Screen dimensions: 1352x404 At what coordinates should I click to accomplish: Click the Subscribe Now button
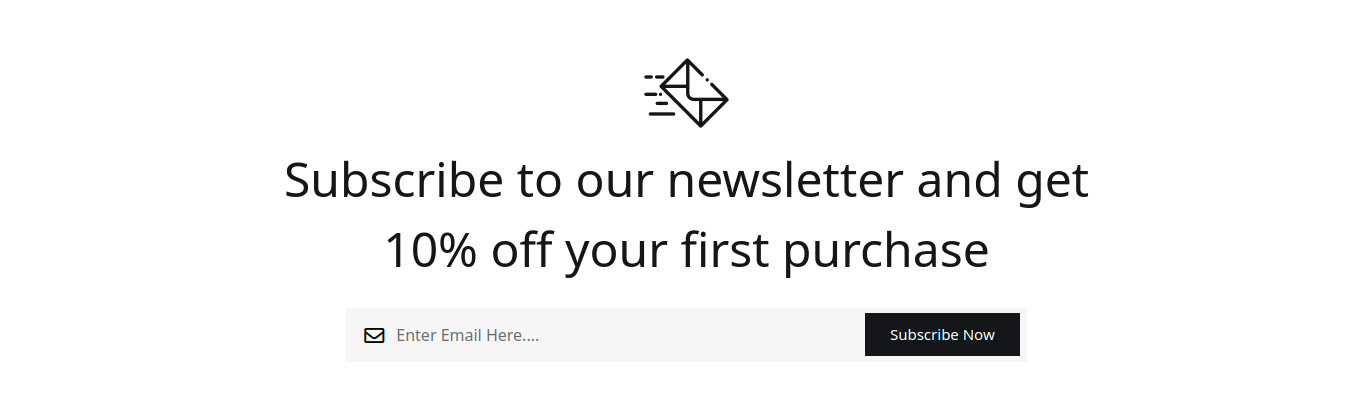coord(942,335)
